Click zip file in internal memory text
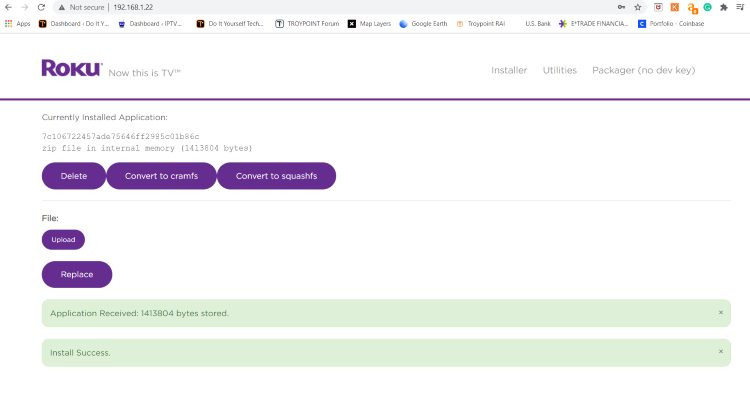This screenshot has height=399, width=750. tap(147, 148)
